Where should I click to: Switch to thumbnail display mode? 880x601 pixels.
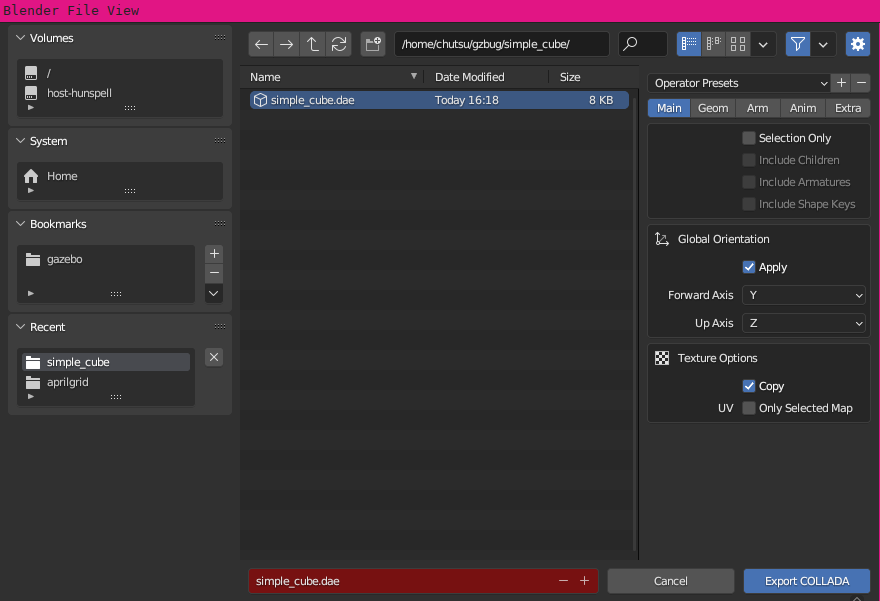(737, 44)
